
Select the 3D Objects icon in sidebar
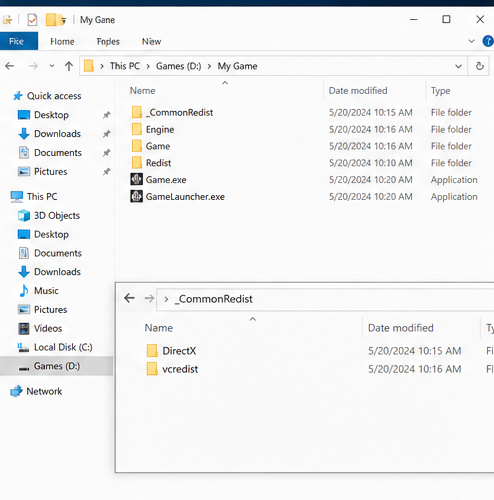pos(24,215)
